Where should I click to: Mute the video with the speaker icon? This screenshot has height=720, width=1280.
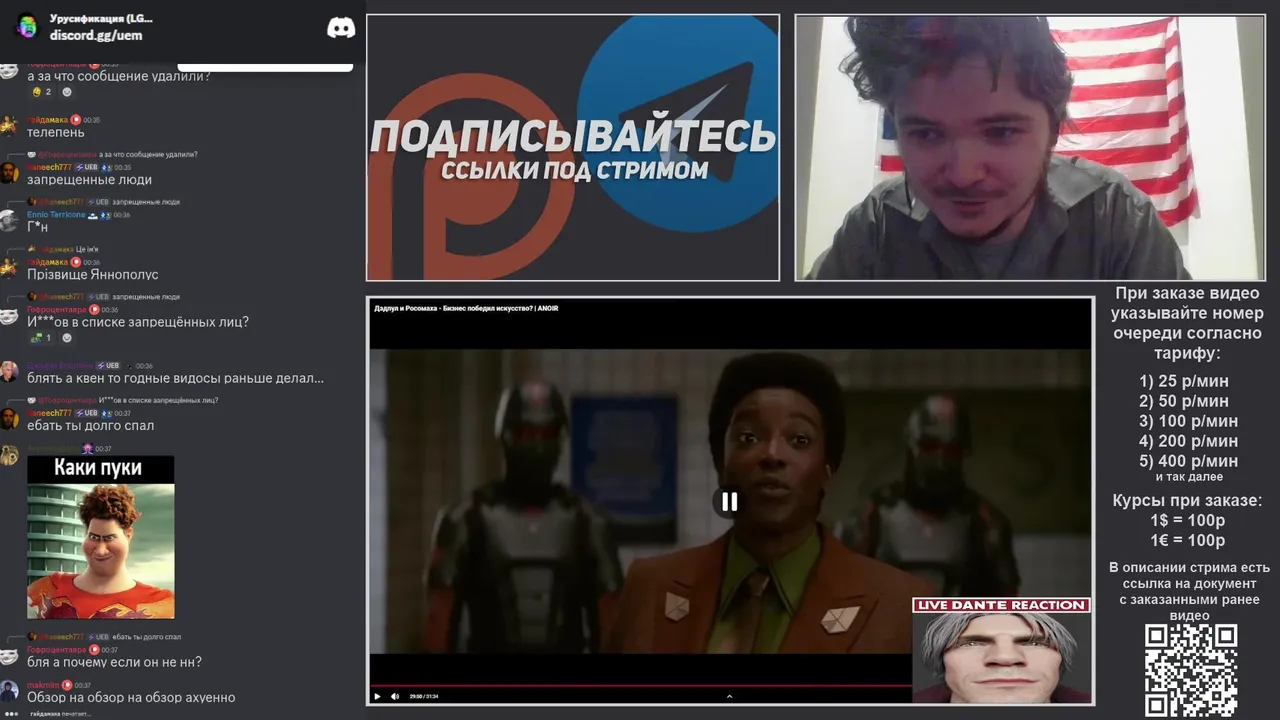pos(395,696)
